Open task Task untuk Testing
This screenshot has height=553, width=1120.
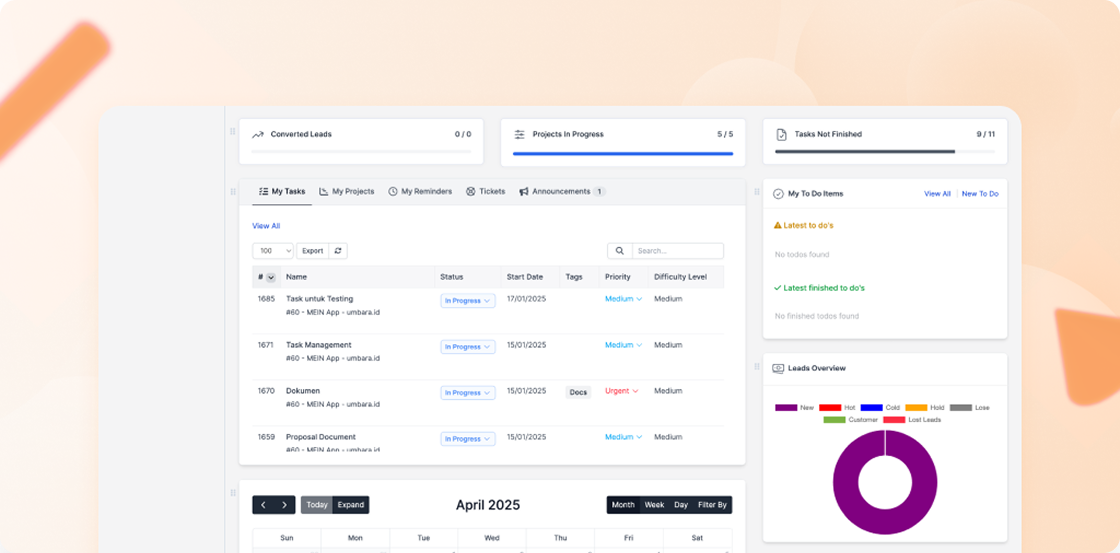click(x=319, y=299)
